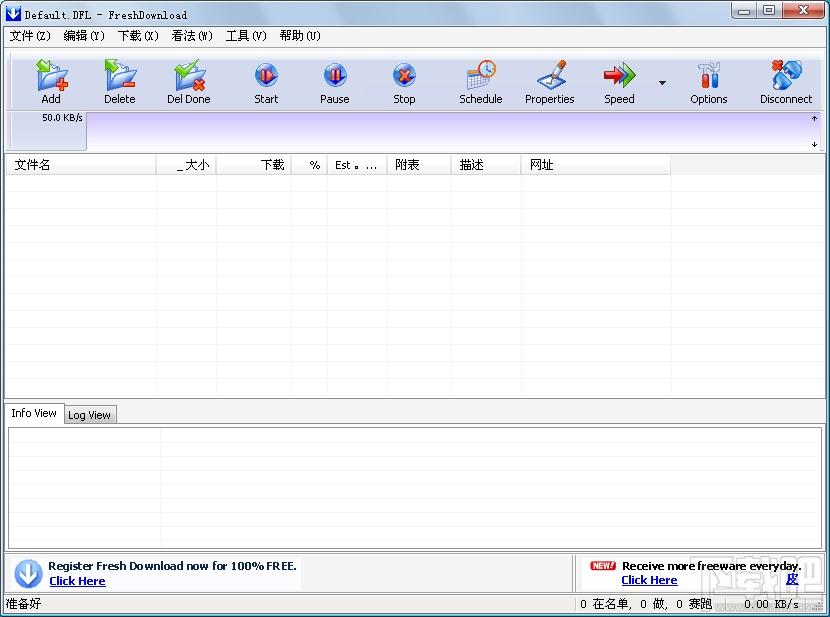The width and height of the screenshot is (830, 617).
Task: Open the 编辑(Y) menu
Action: click(84, 36)
